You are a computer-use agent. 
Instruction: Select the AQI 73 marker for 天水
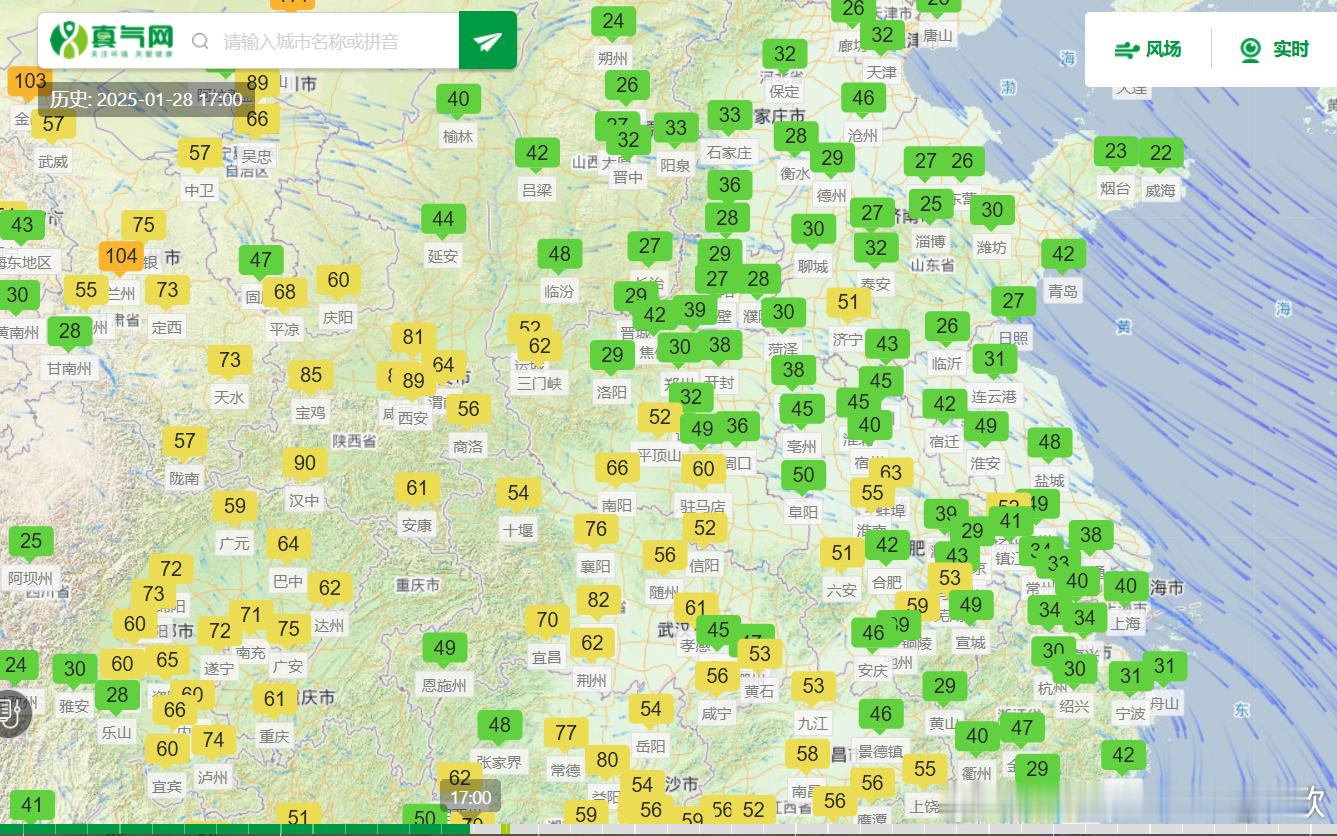[230, 360]
